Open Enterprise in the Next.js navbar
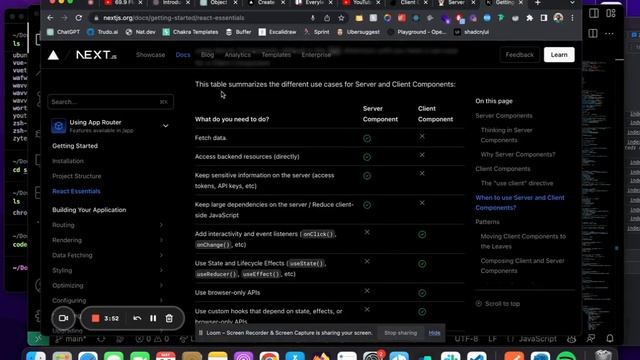This screenshot has height=360, width=640. point(316,55)
